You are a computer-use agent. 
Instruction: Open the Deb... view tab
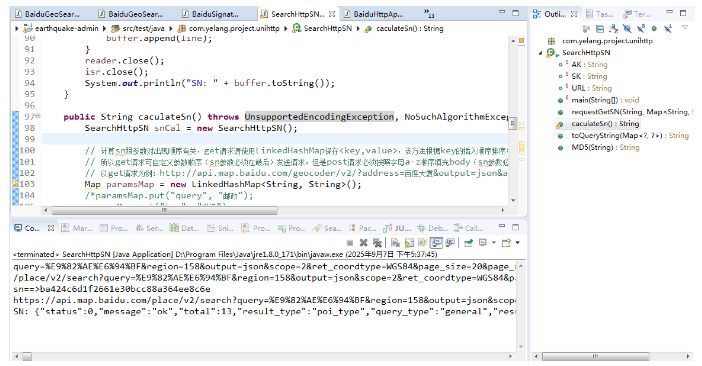433,228
